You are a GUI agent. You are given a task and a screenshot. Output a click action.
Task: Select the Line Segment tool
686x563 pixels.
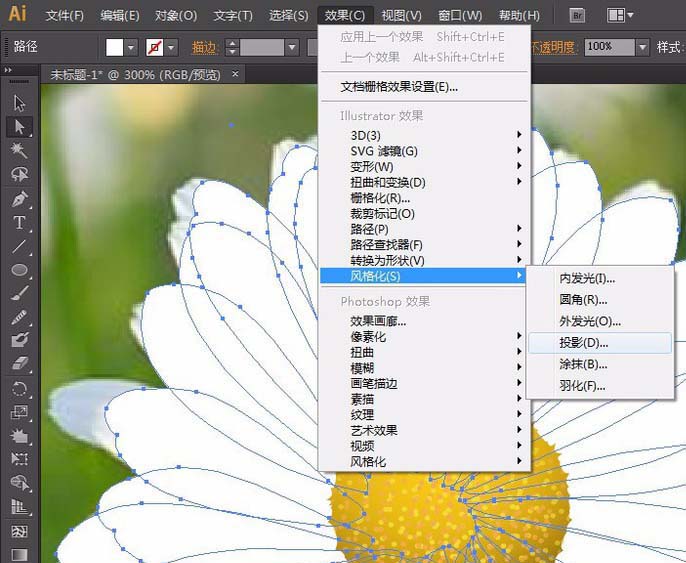coord(19,246)
